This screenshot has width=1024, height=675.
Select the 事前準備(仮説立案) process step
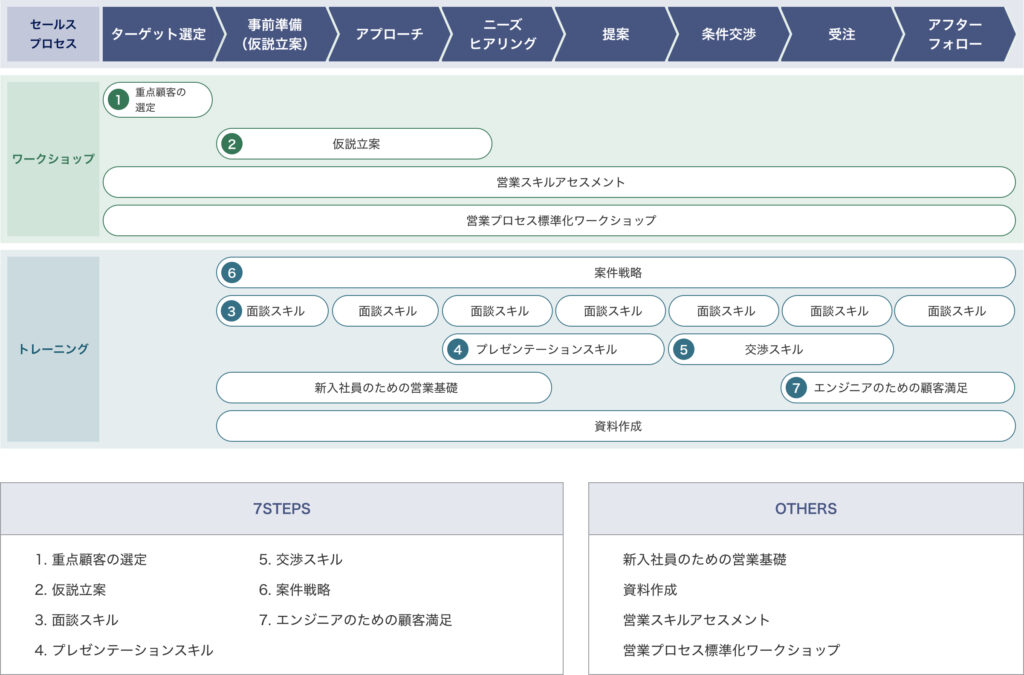click(x=274, y=35)
